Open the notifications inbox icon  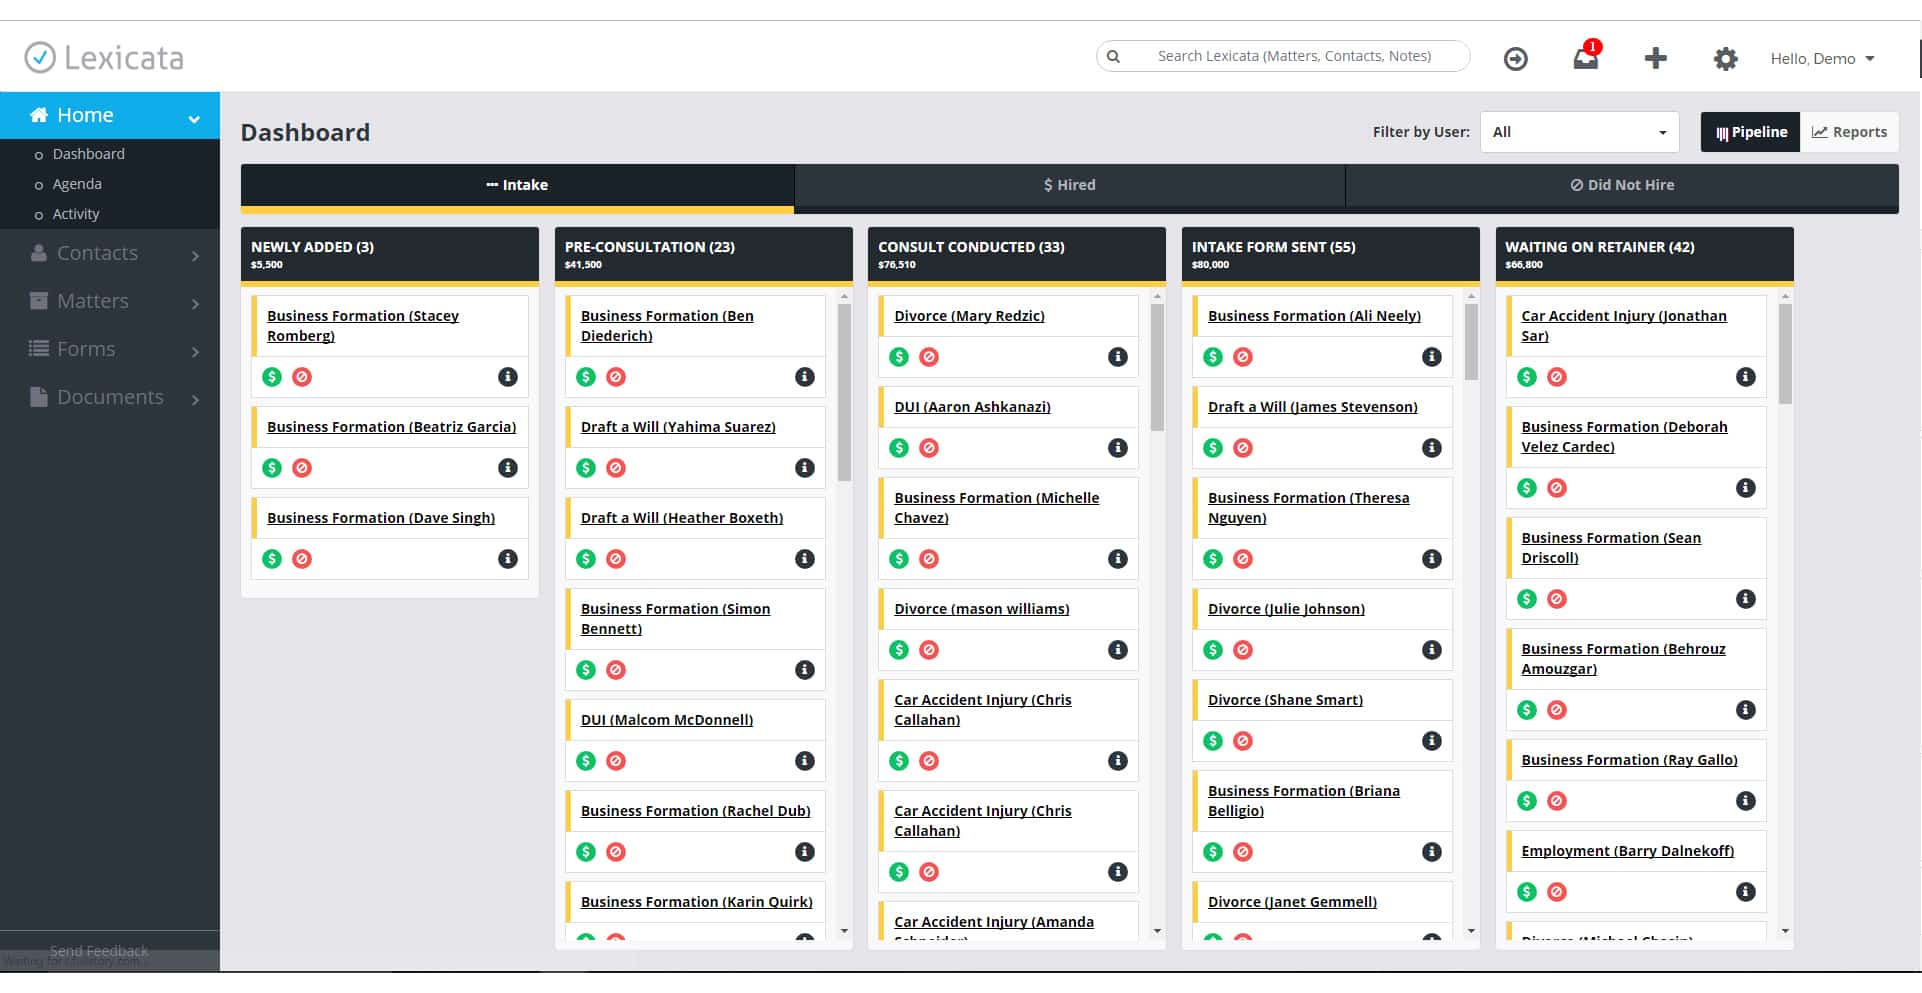coord(1586,58)
